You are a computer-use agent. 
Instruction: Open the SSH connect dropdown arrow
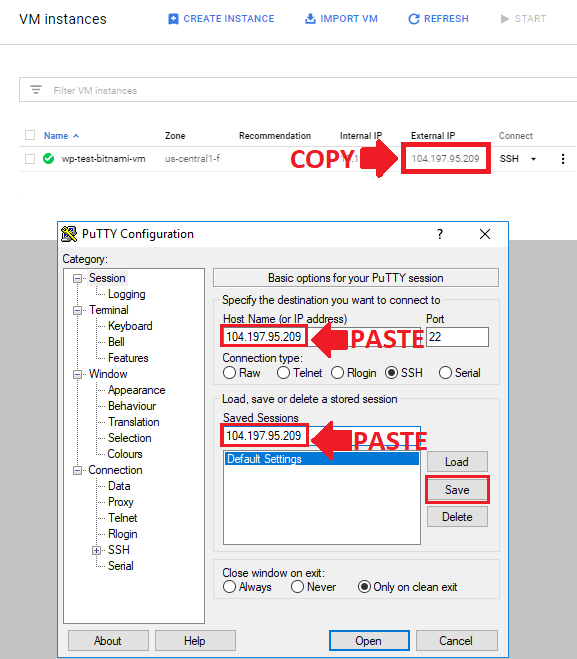tap(533, 159)
